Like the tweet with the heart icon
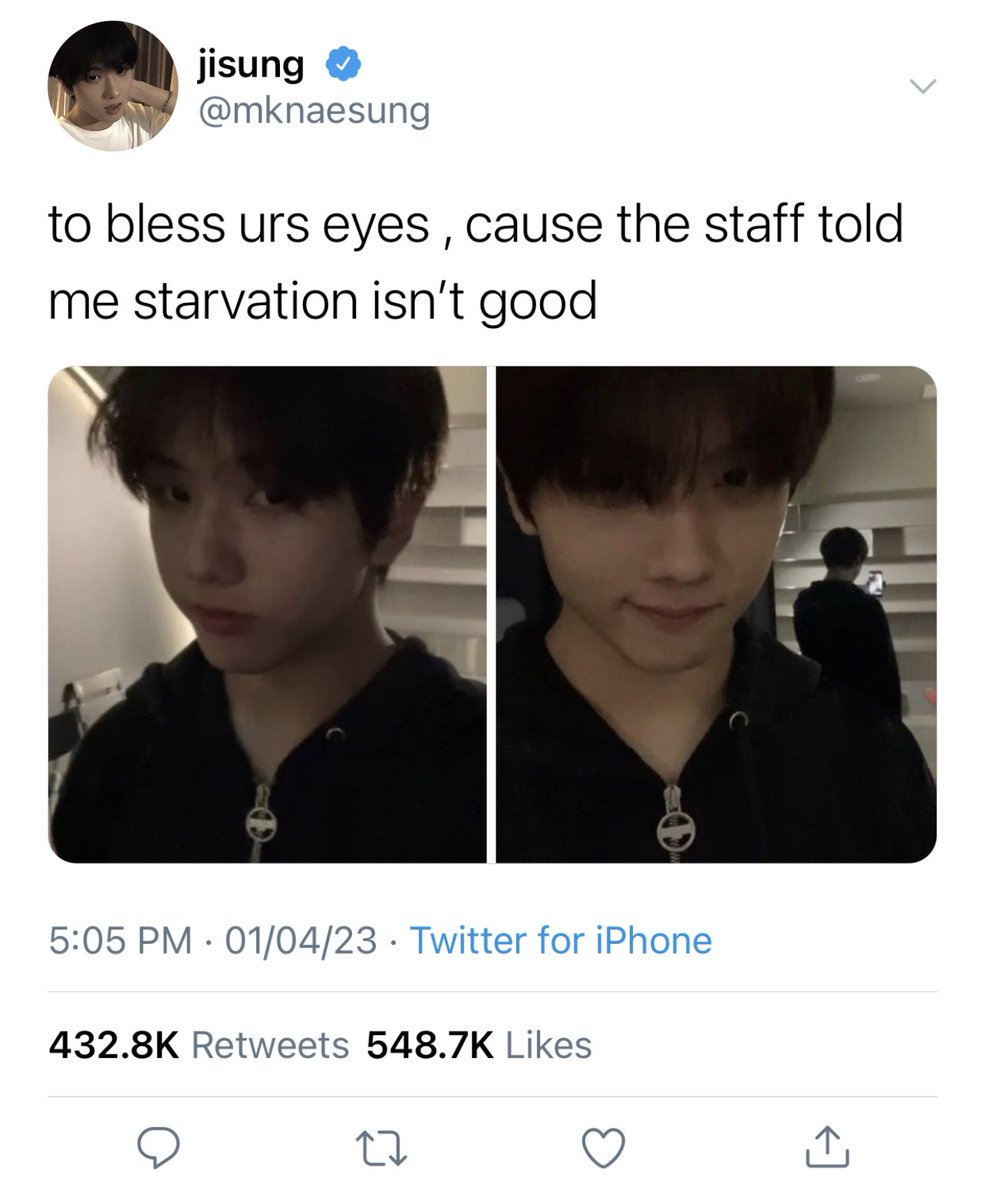Image resolution: width=985 pixels, height=1200 pixels. [x=603, y=1148]
